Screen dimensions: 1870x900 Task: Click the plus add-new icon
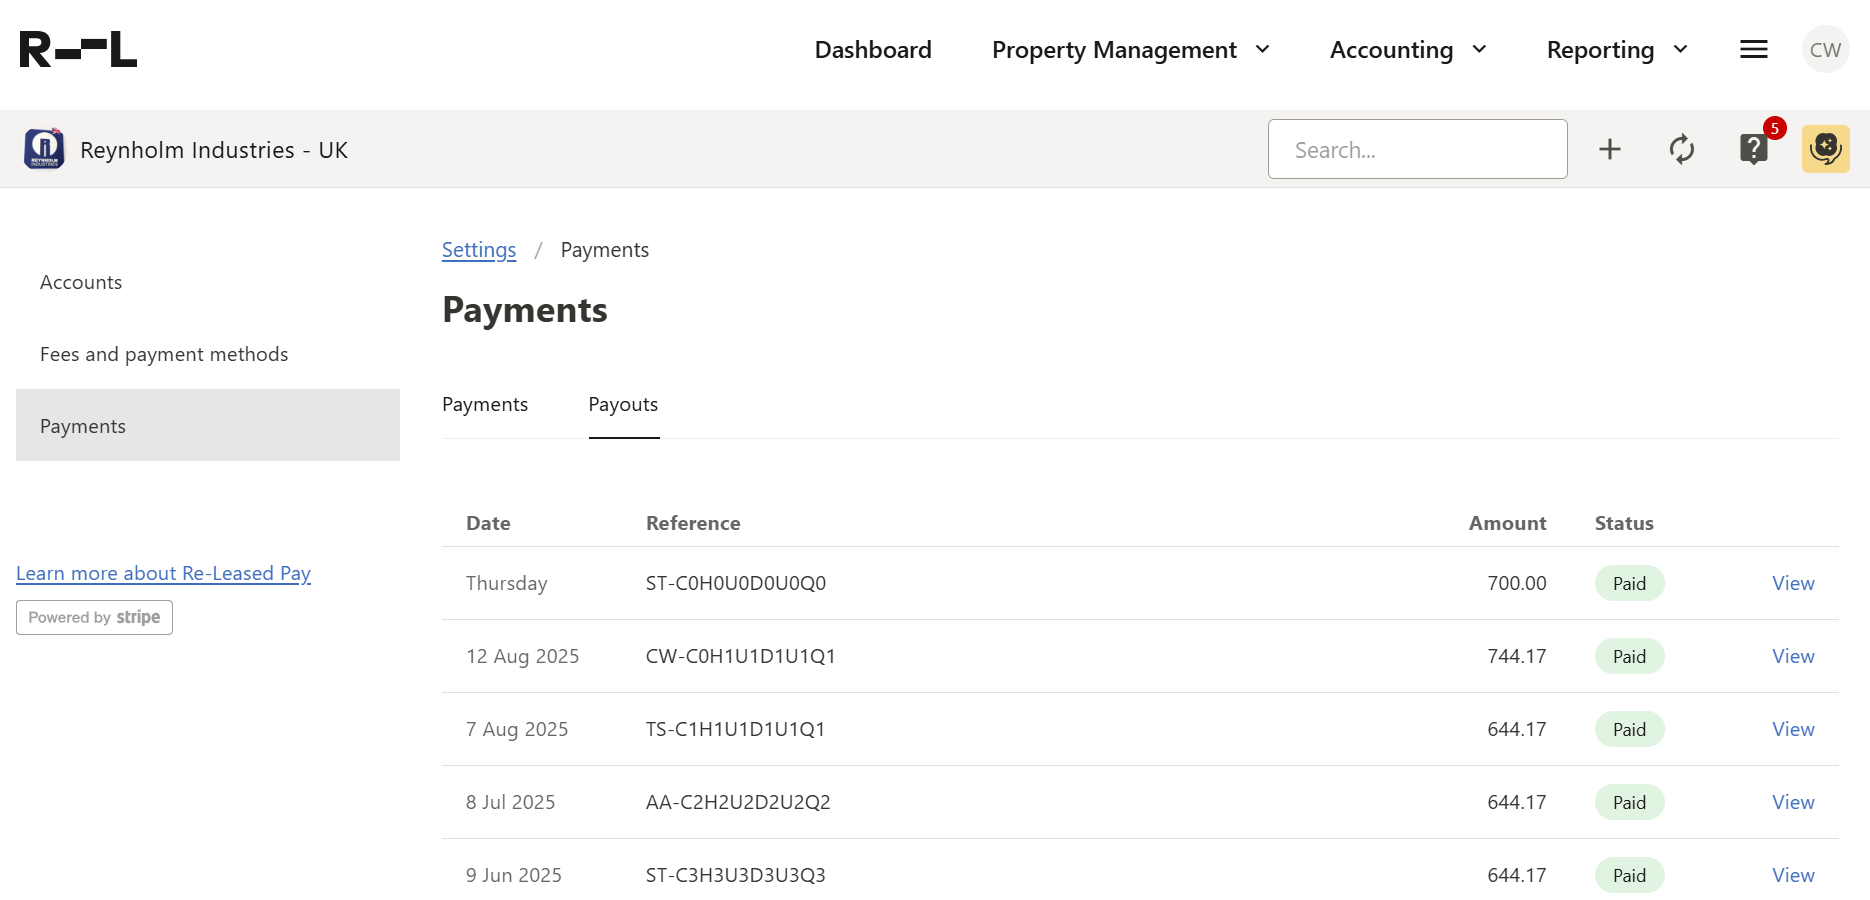point(1609,150)
